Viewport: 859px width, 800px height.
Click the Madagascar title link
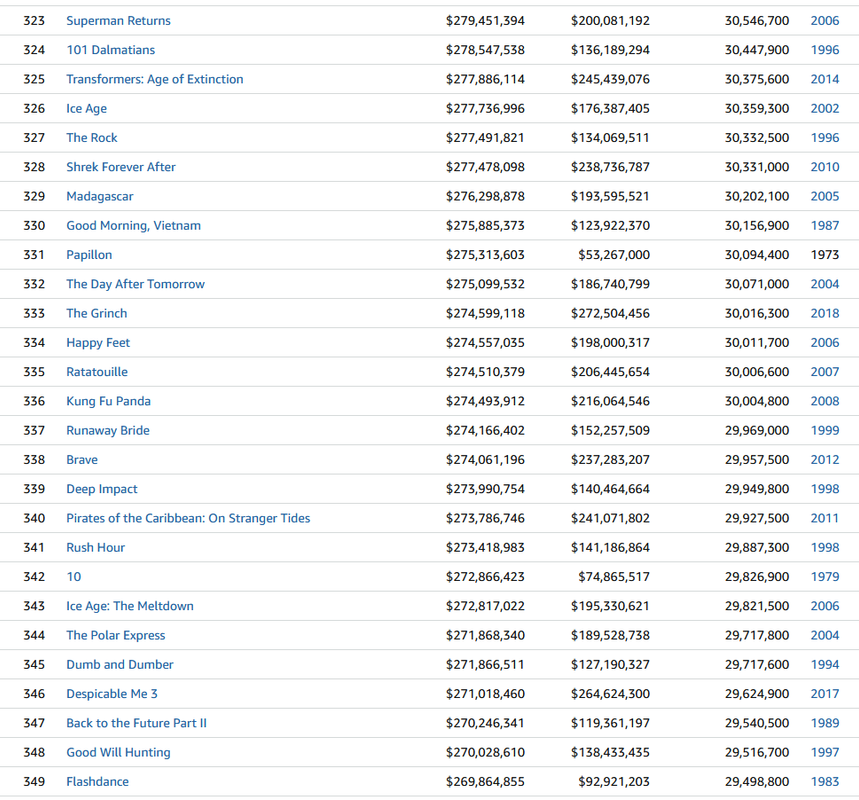click(x=100, y=196)
